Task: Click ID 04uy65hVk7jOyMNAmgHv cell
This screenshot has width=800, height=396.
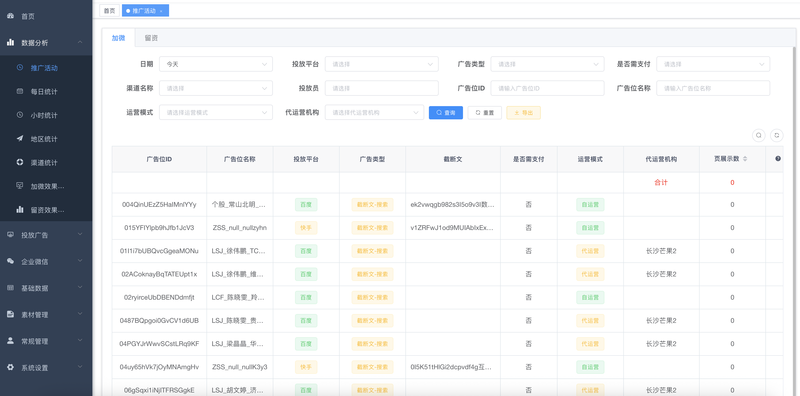Action: point(159,367)
